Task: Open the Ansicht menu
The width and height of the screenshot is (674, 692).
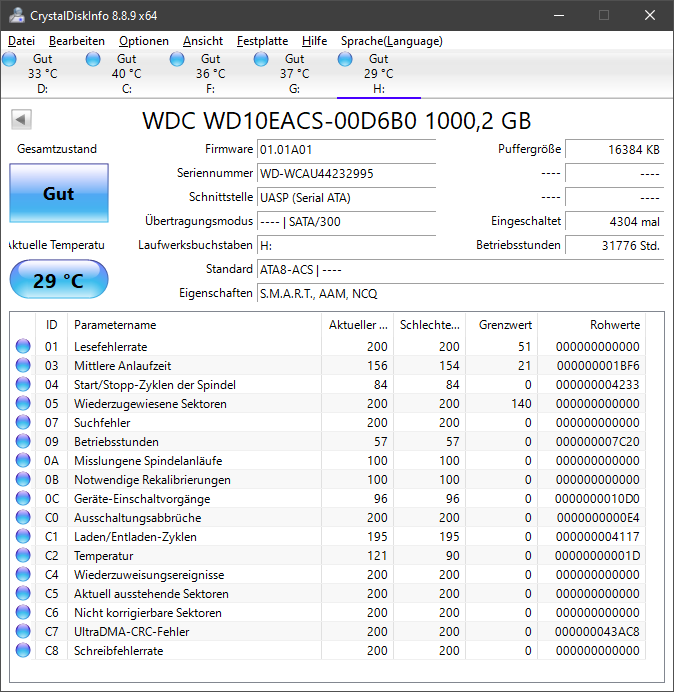Action: click(203, 41)
